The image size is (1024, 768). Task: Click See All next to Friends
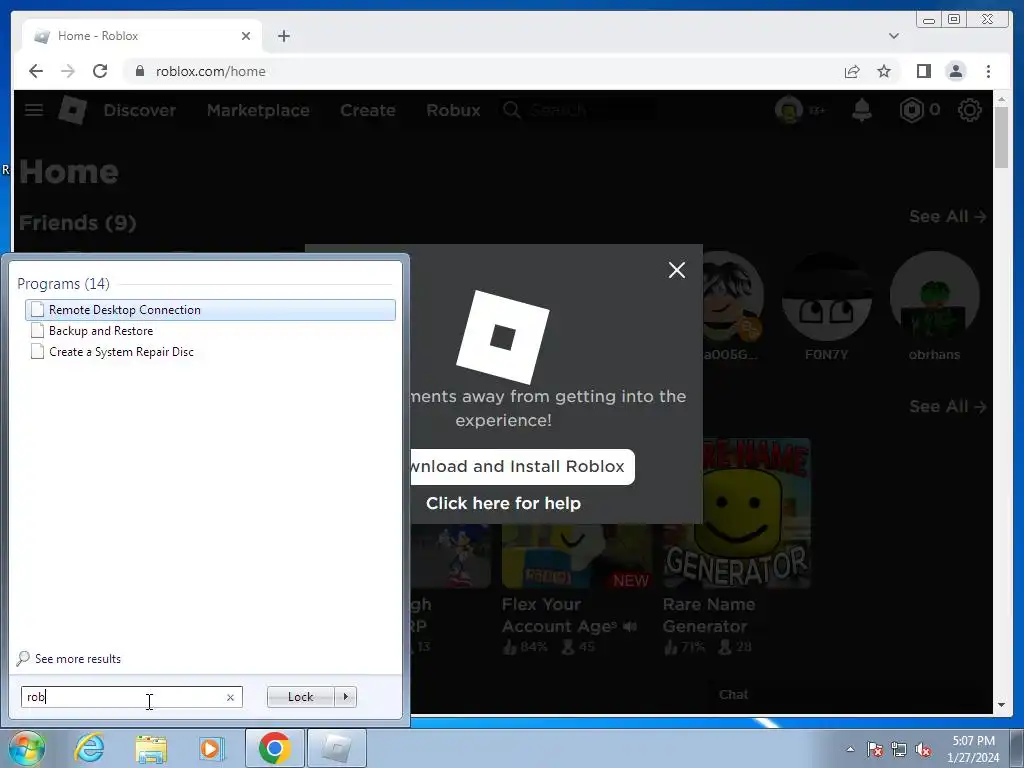(948, 216)
